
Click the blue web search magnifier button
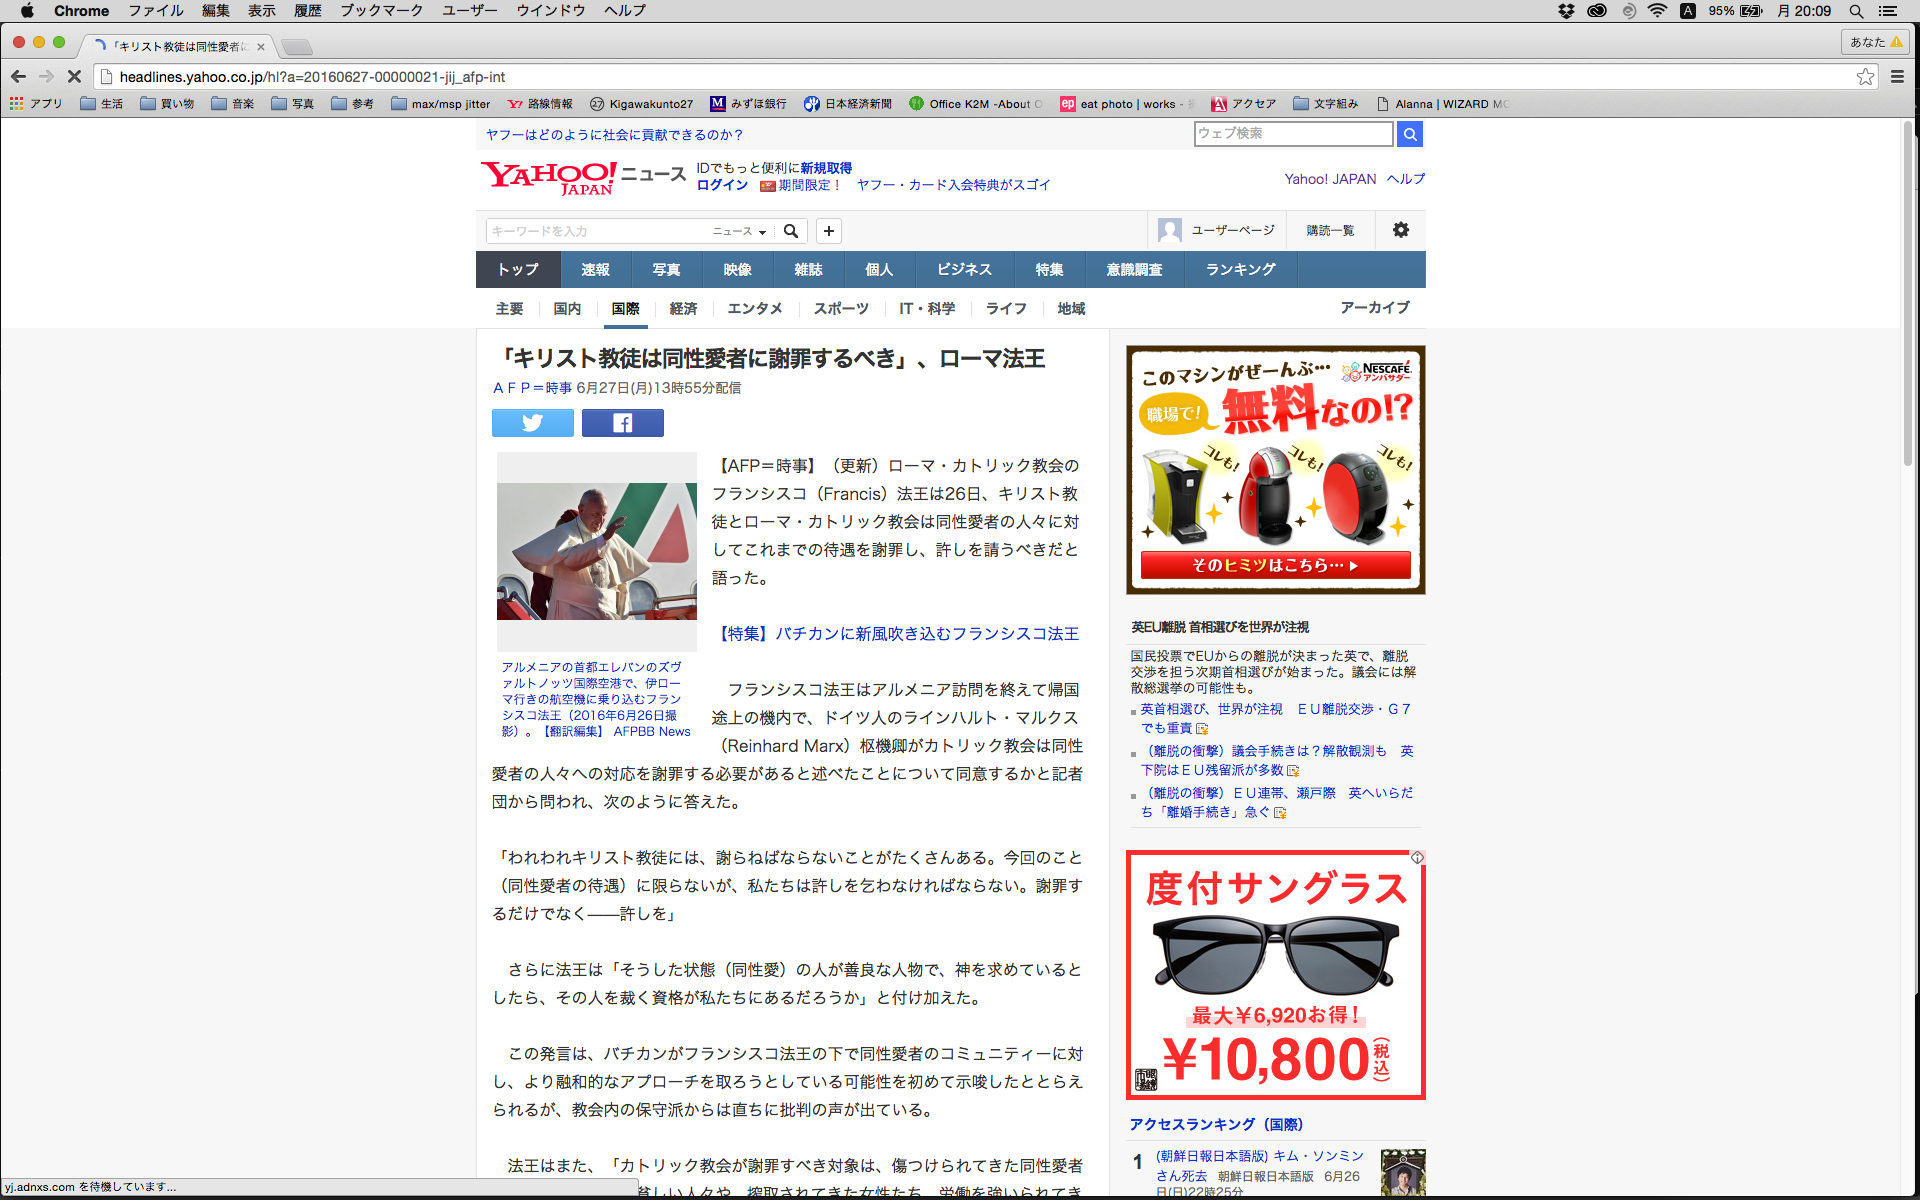1410,134
